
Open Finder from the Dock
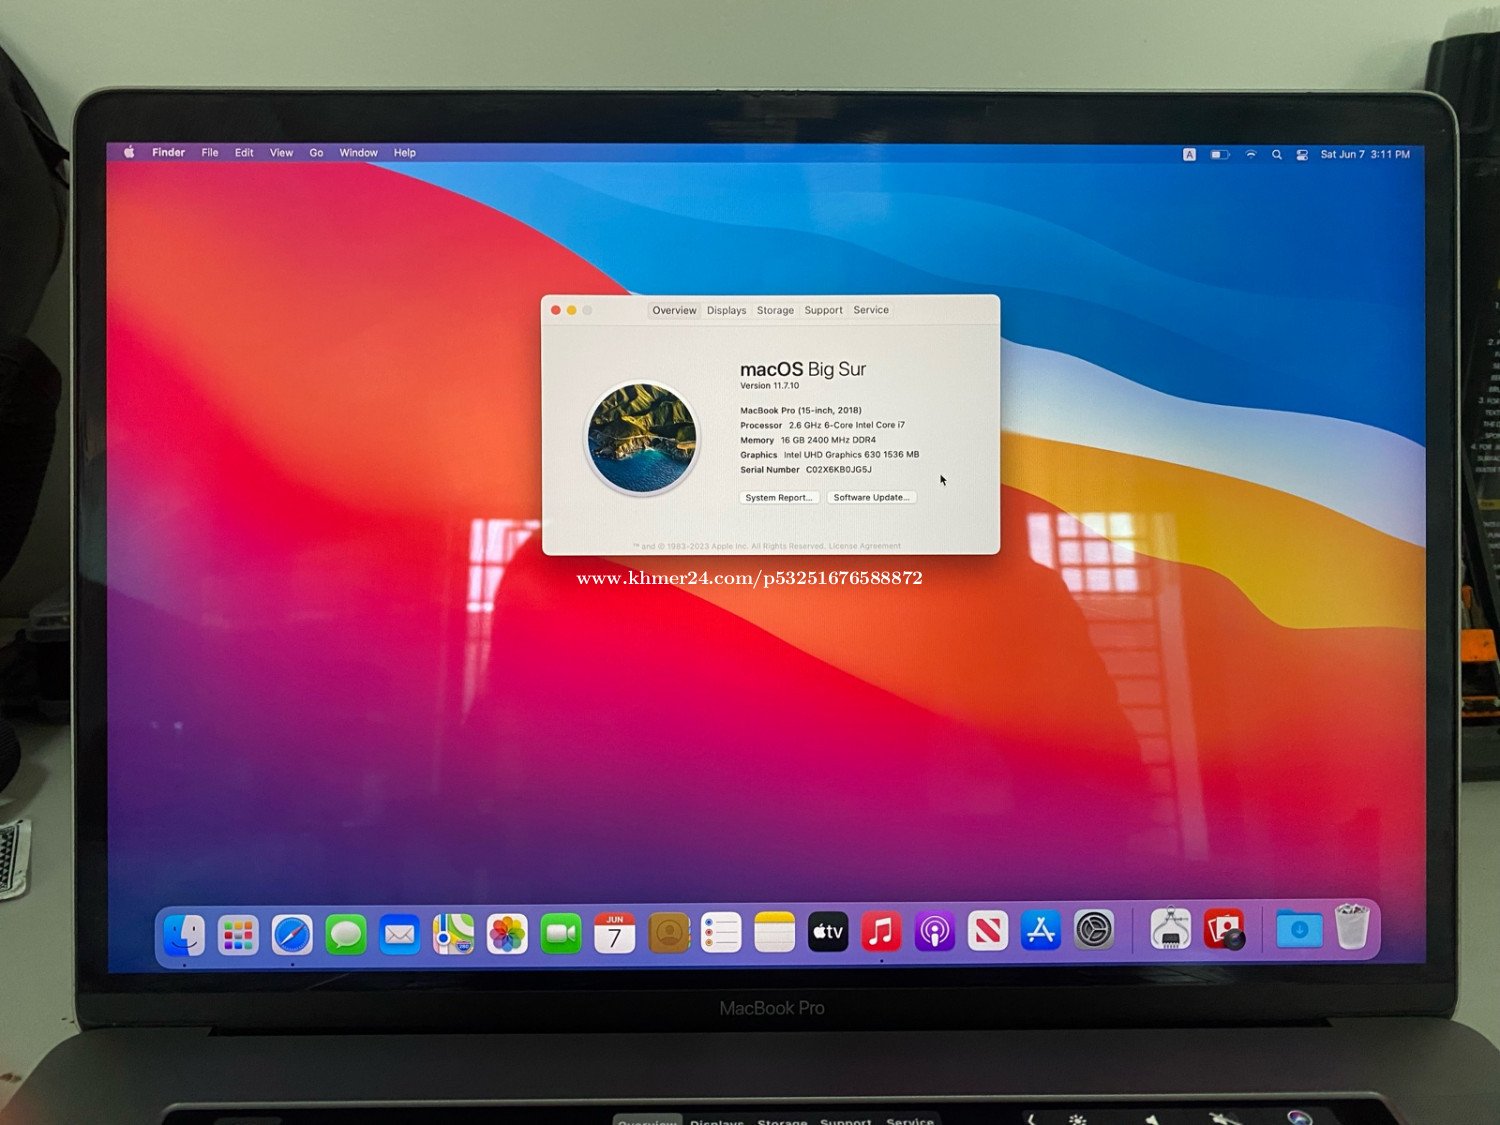185,935
